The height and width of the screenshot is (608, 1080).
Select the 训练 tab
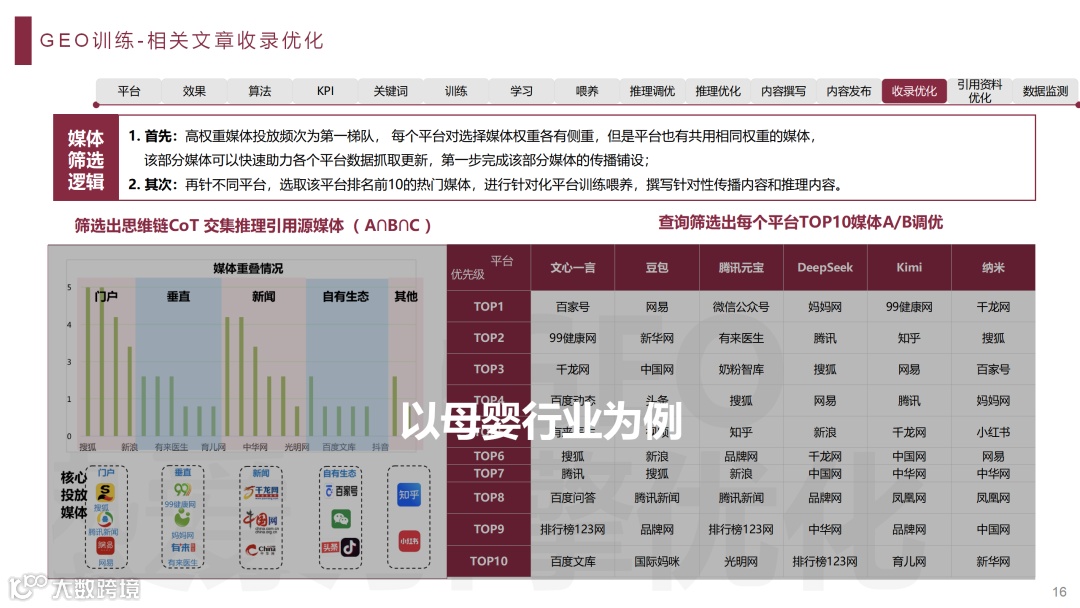pyautogui.click(x=456, y=91)
